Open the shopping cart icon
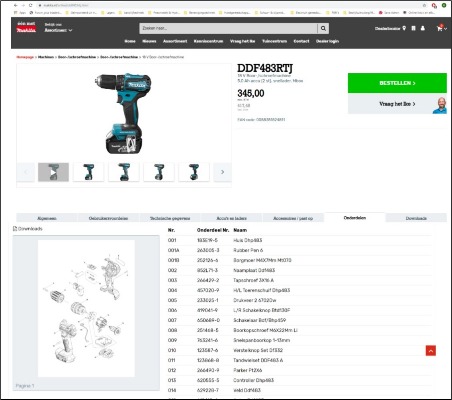 (440, 28)
